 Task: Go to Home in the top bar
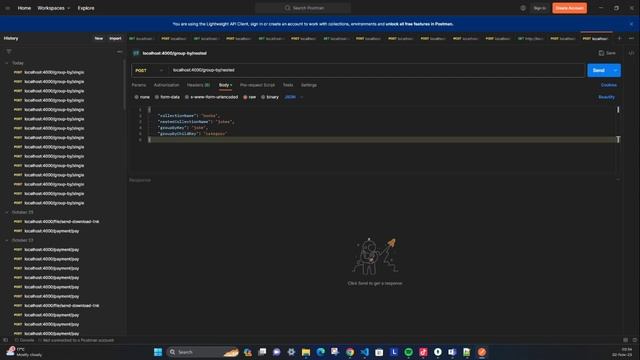click(x=24, y=8)
